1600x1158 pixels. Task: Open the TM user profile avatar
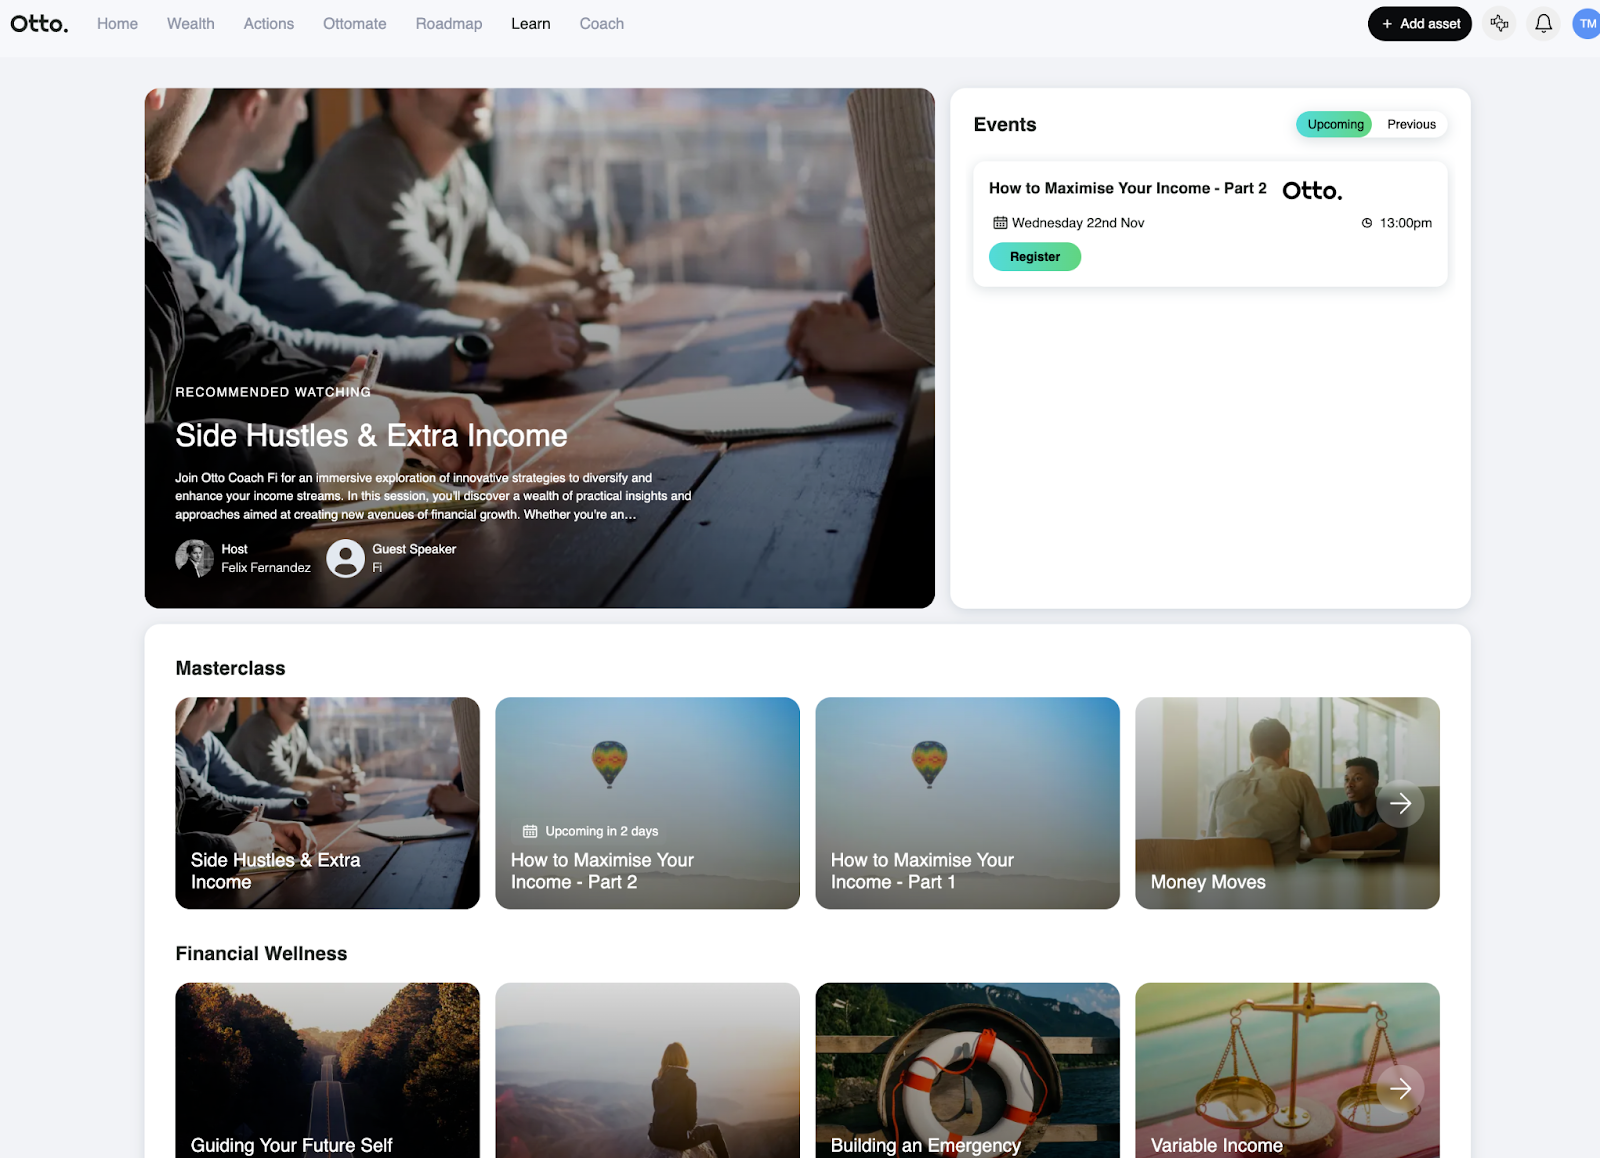click(1587, 24)
